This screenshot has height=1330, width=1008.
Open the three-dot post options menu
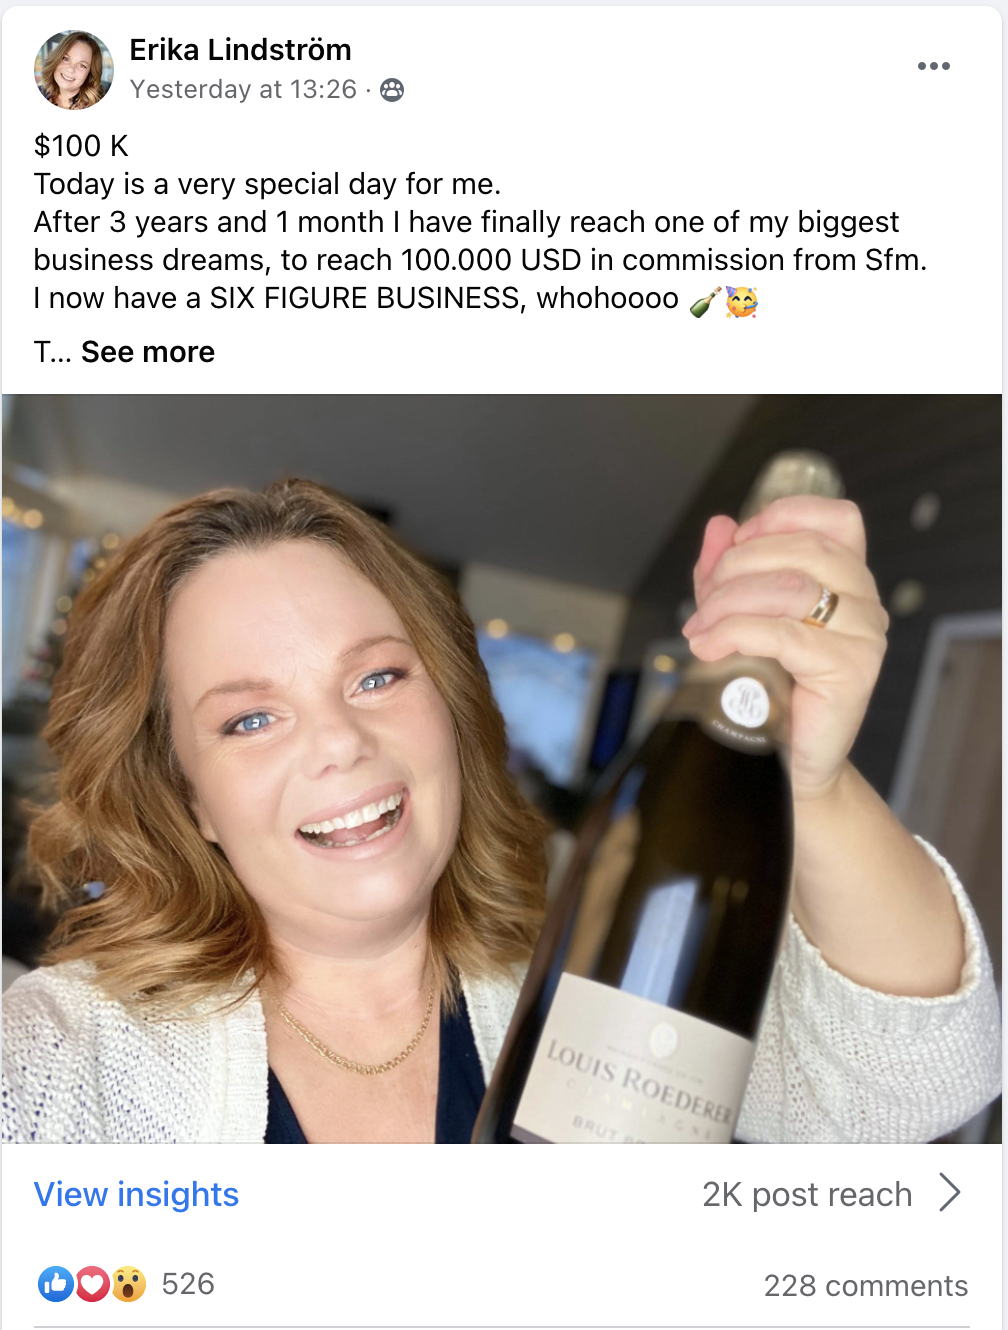933,66
